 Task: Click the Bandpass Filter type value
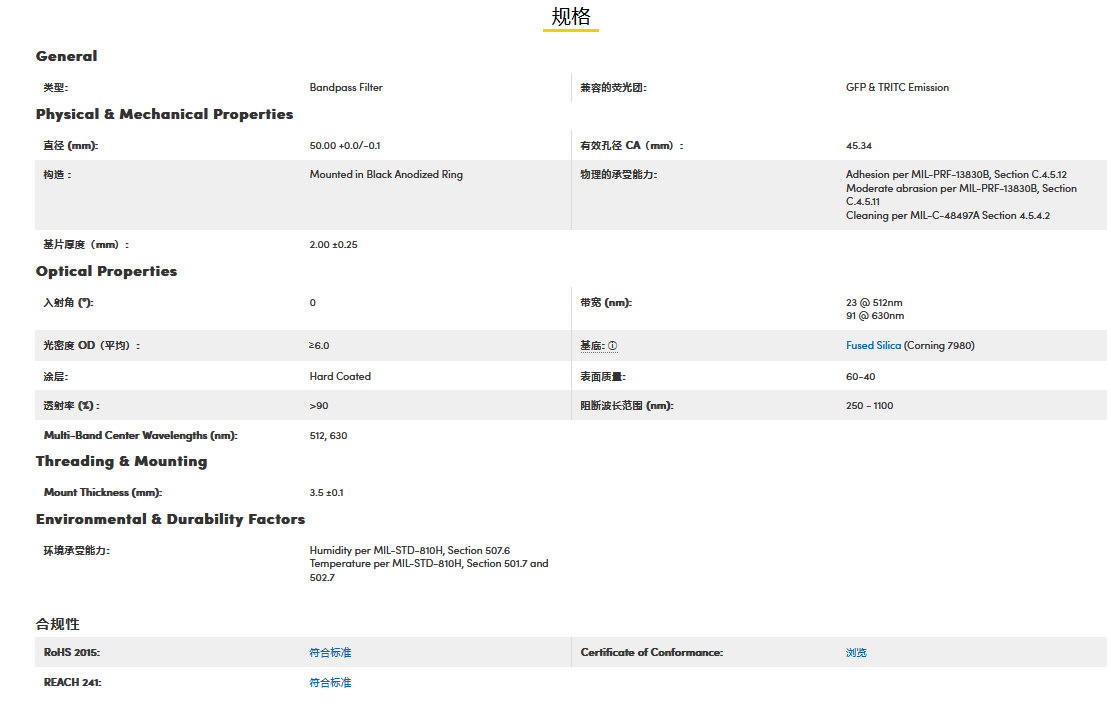click(346, 88)
